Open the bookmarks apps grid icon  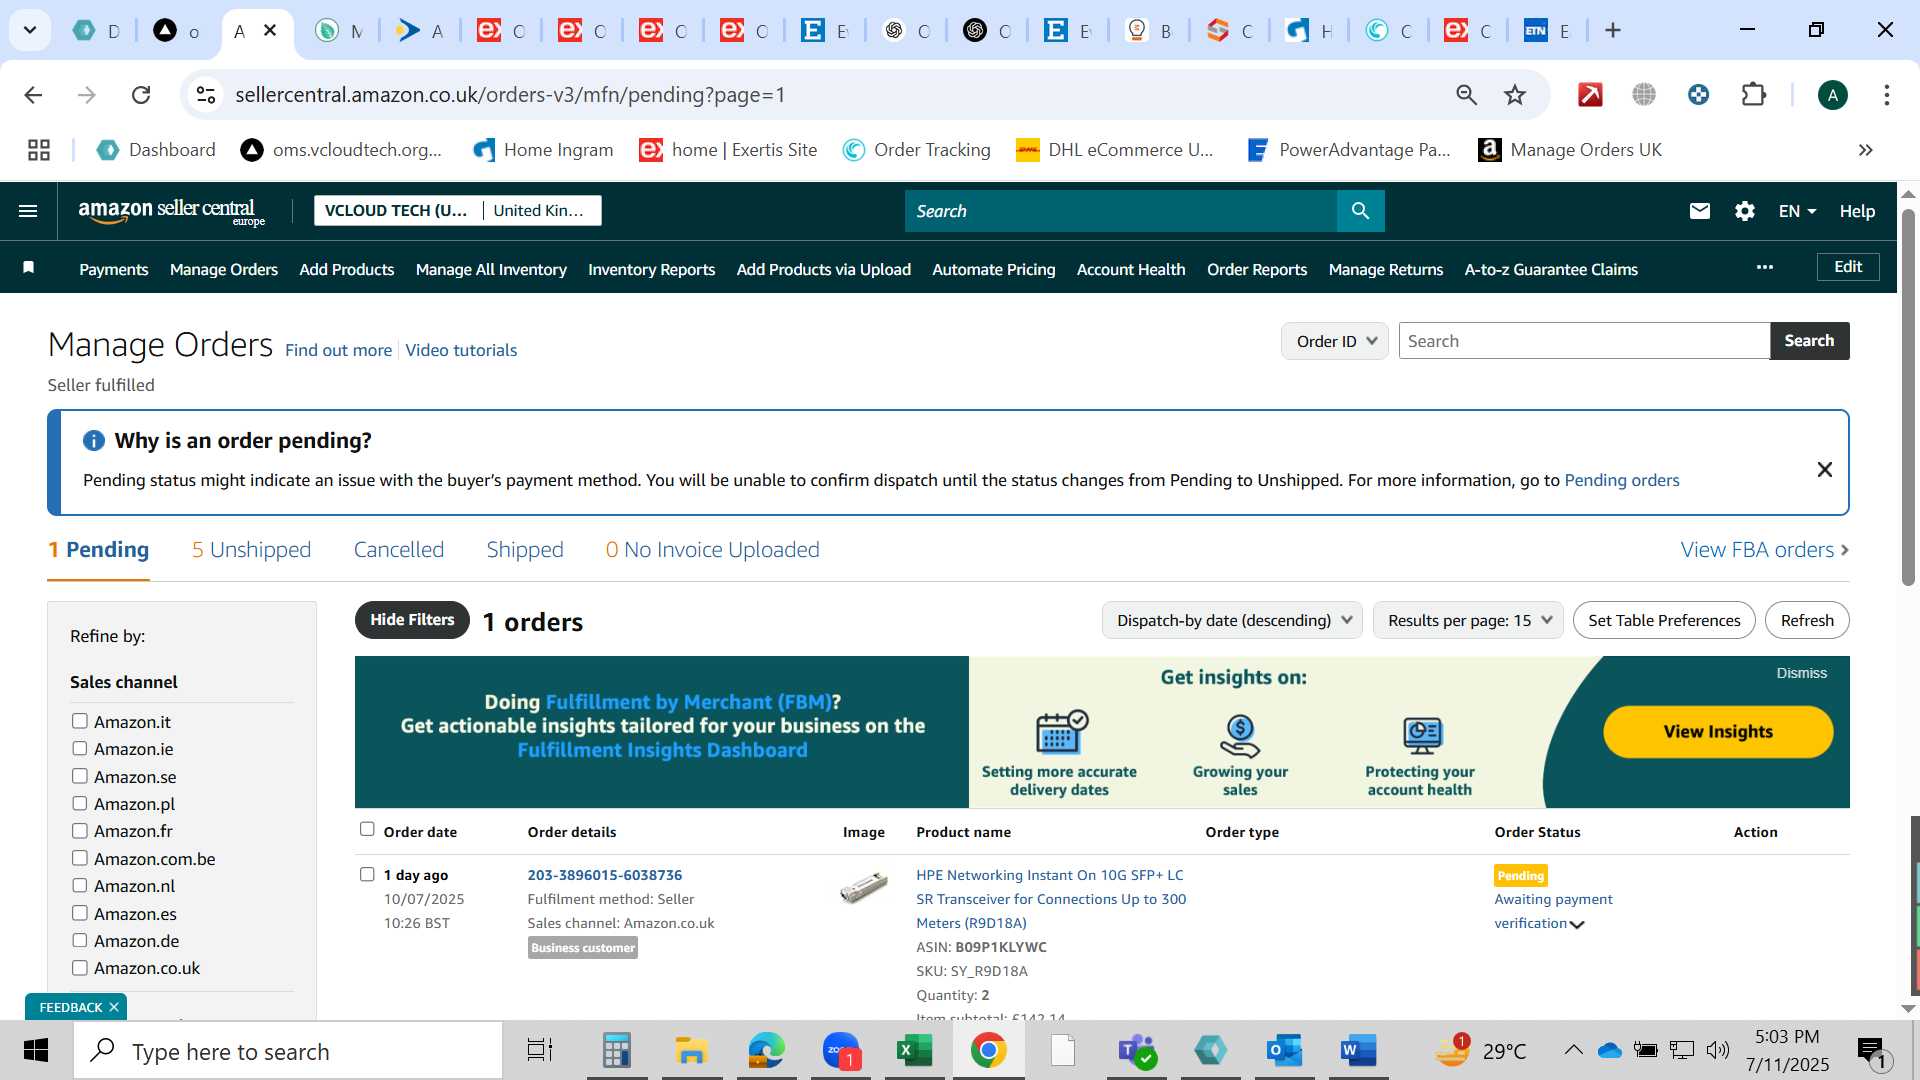click(x=39, y=150)
